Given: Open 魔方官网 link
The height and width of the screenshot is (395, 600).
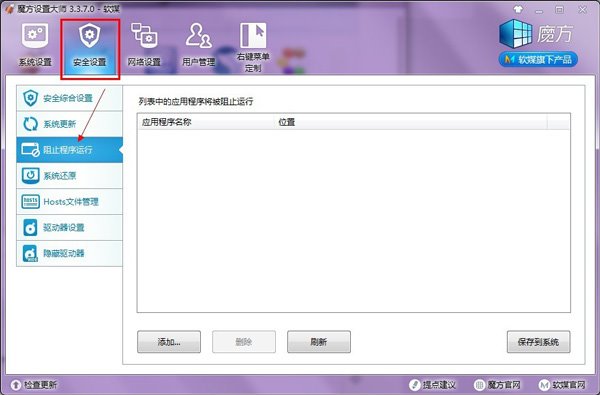Looking at the screenshot, I should tap(497, 385).
